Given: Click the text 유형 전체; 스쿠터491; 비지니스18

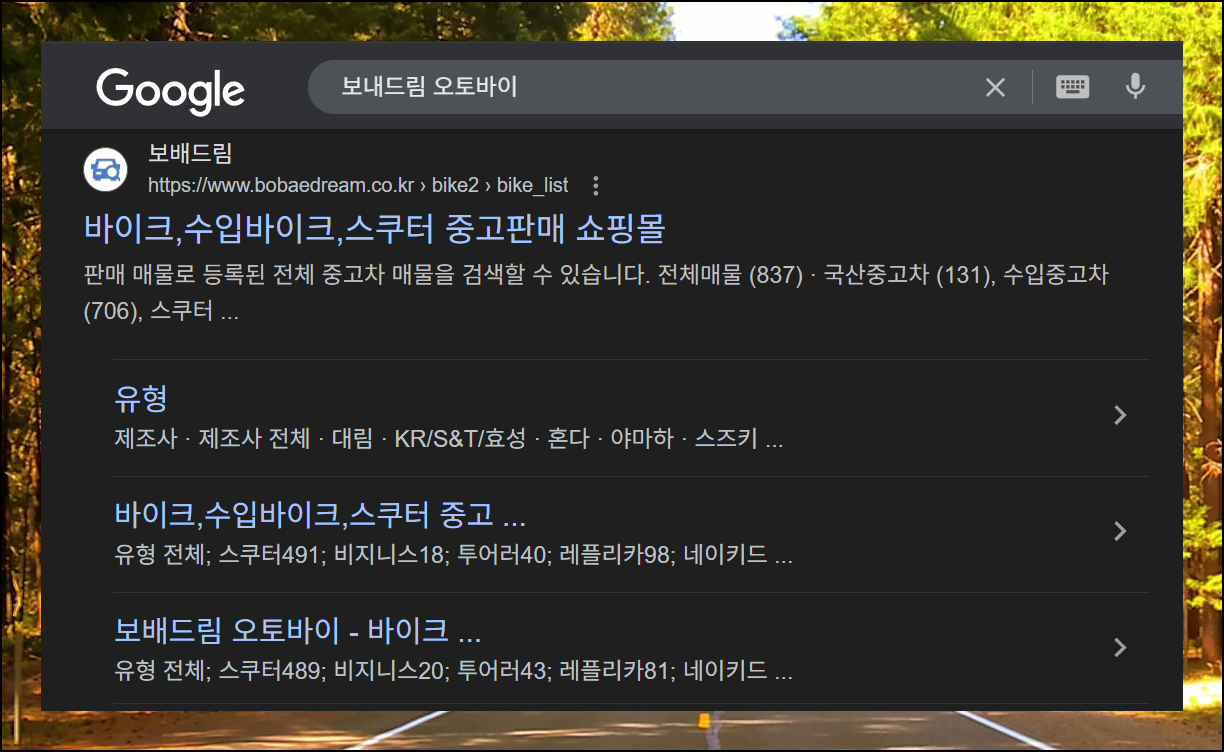Looking at the screenshot, I should 279,555.
